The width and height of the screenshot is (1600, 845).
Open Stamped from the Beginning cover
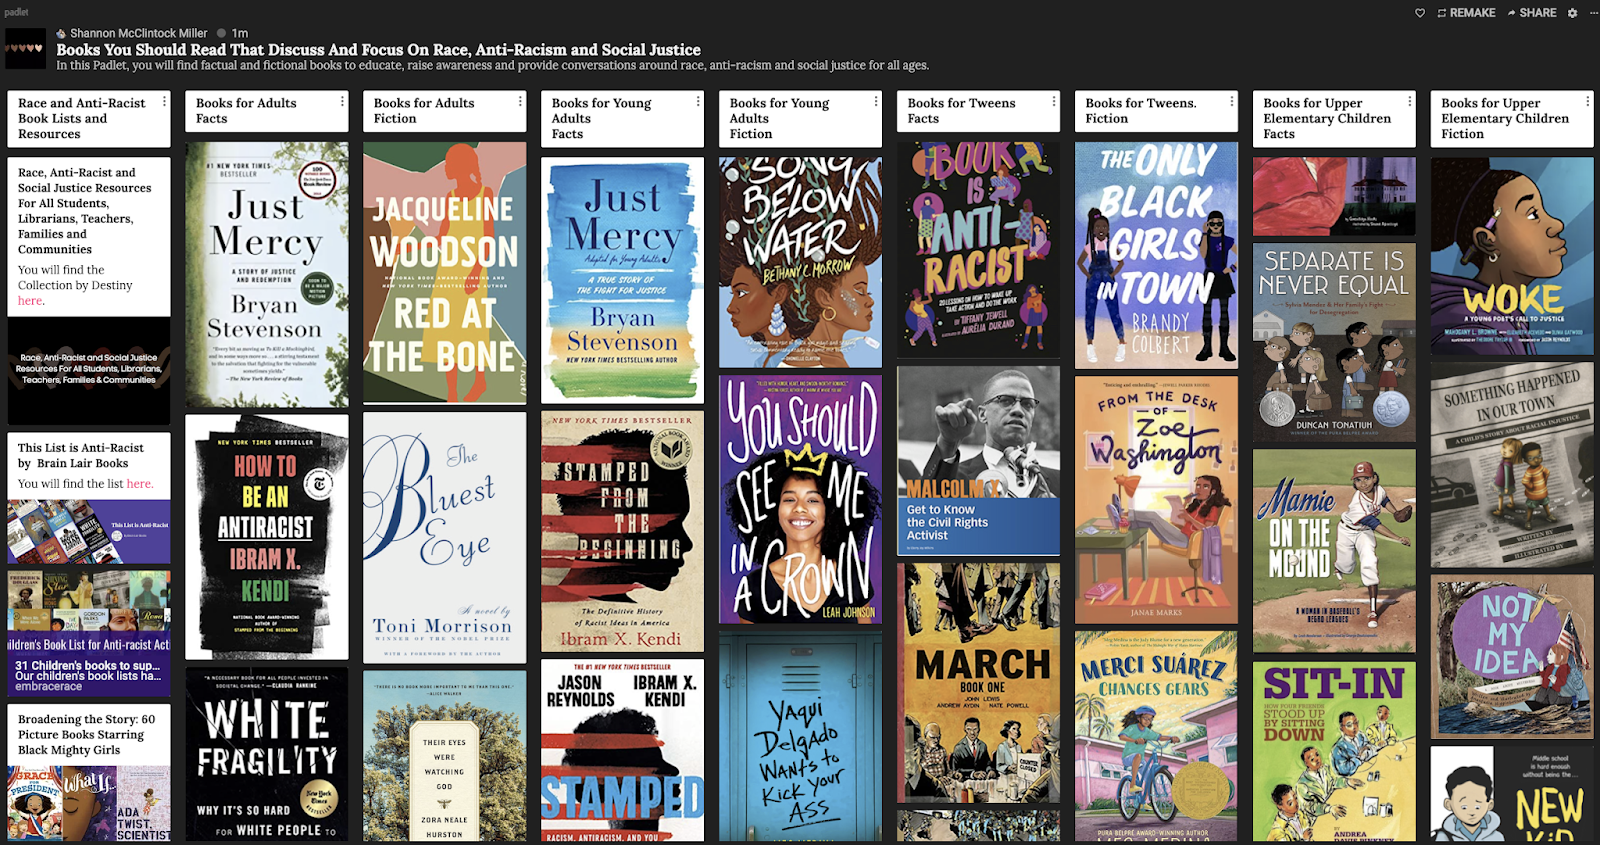pos(623,531)
